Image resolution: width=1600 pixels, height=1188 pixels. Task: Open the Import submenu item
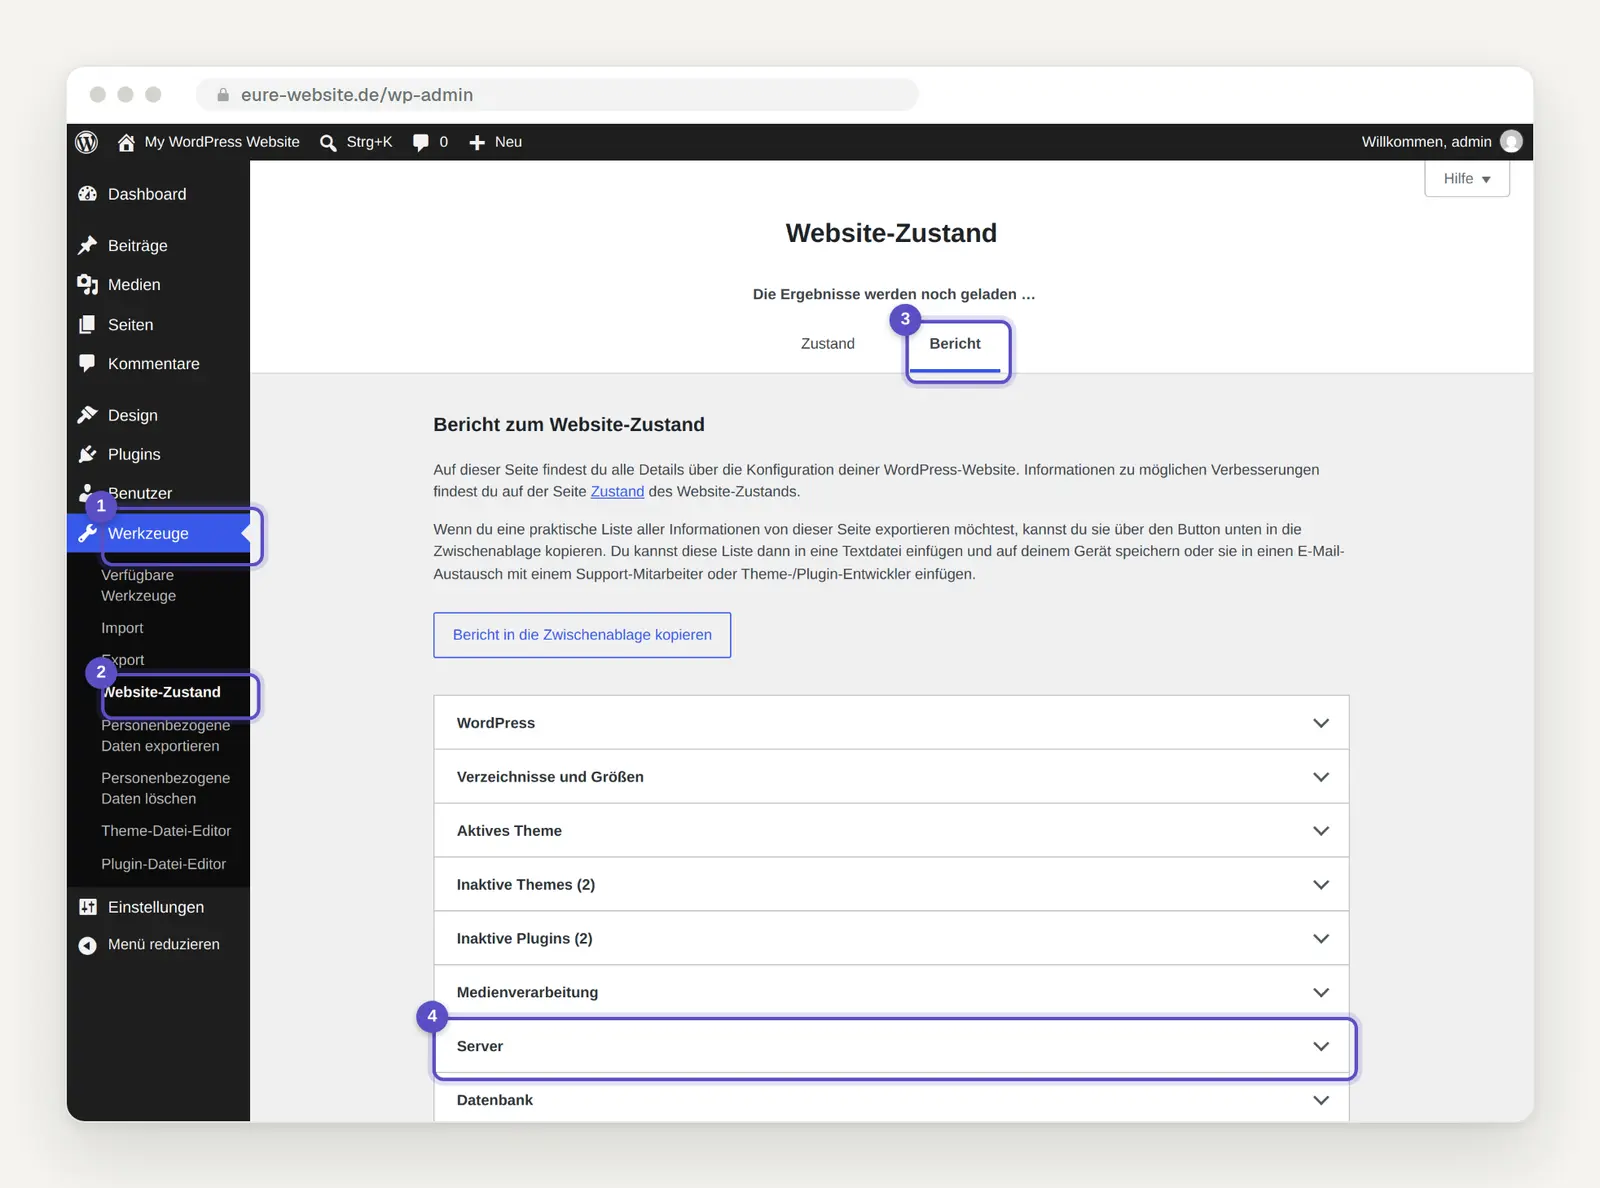tap(122, 628)
